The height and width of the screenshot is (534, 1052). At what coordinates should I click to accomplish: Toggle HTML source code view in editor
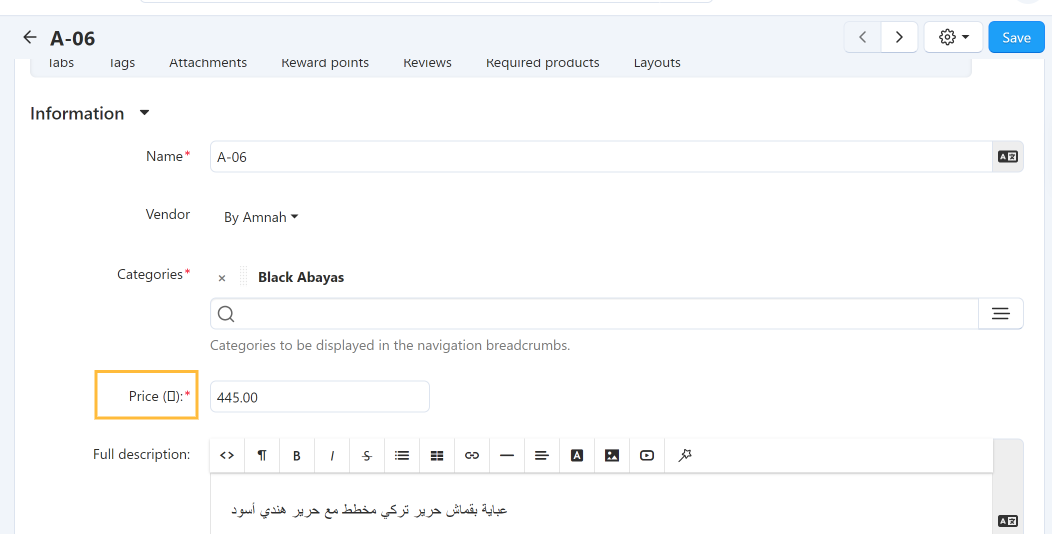[x=227, y=456]
